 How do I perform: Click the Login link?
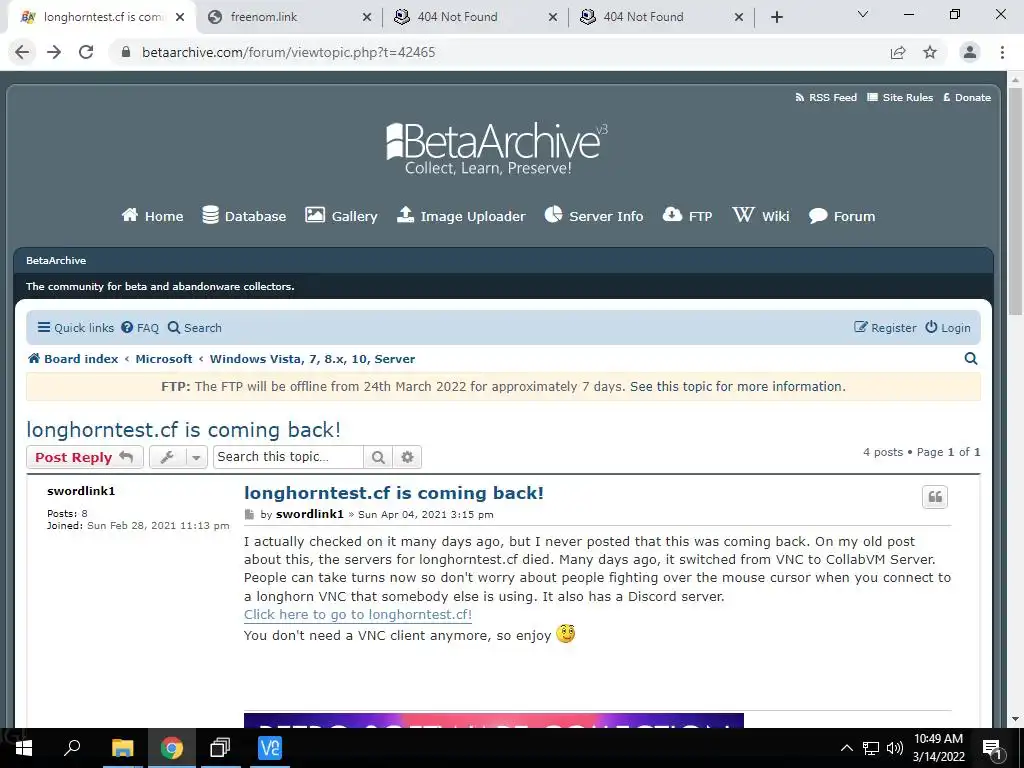tap(948, 328)
